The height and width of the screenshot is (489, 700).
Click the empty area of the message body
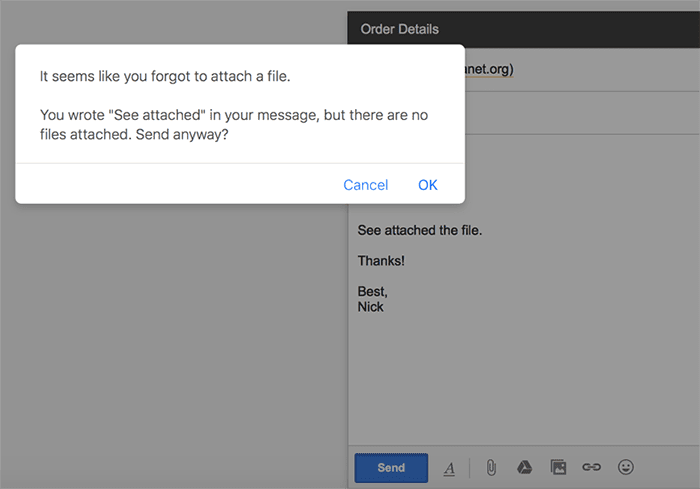(x=520, y=380)
